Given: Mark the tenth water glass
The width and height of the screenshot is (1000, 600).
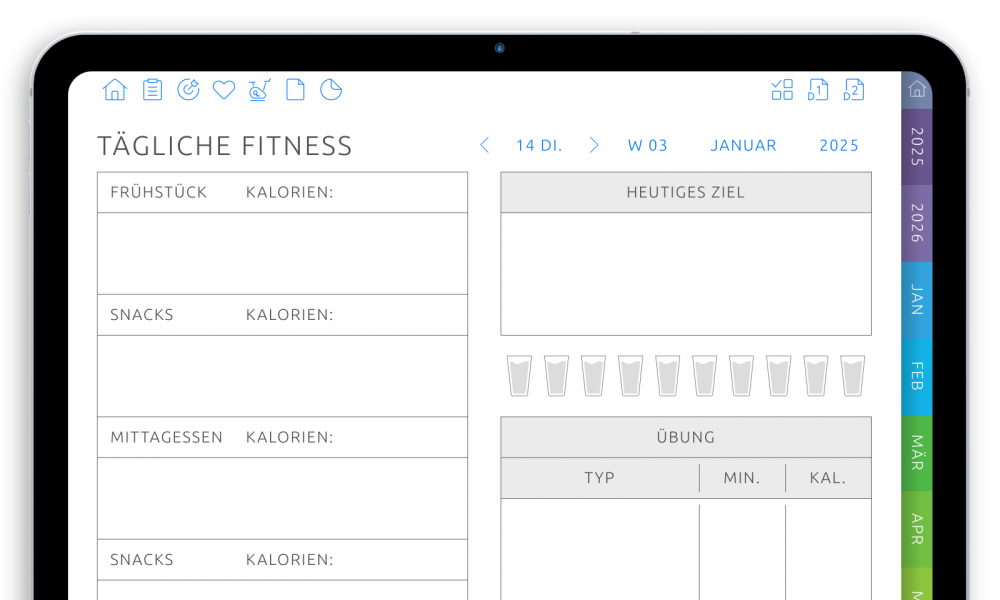Looking at the screenshot, I should tap(853, 376).
